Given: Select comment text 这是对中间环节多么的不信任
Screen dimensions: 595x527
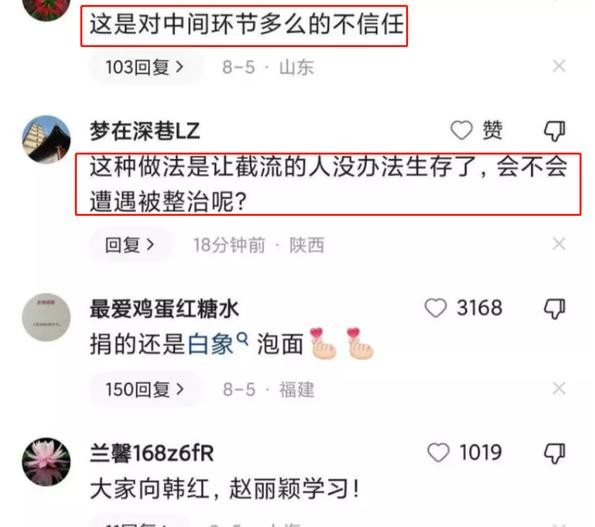Looking at the screenshot, I should [x=246, y=24].
